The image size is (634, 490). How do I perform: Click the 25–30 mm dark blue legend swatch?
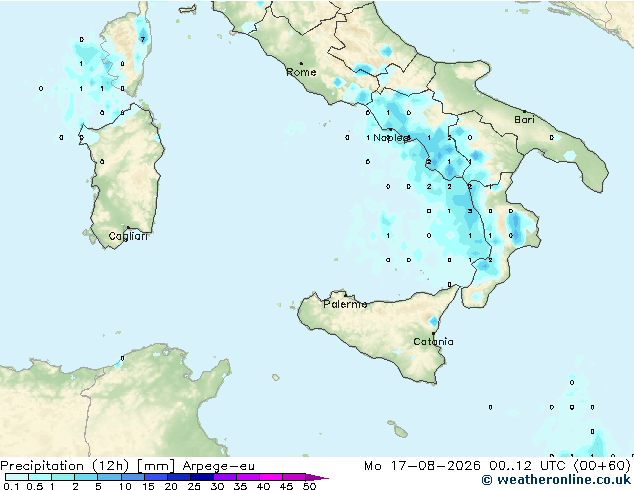202,477
